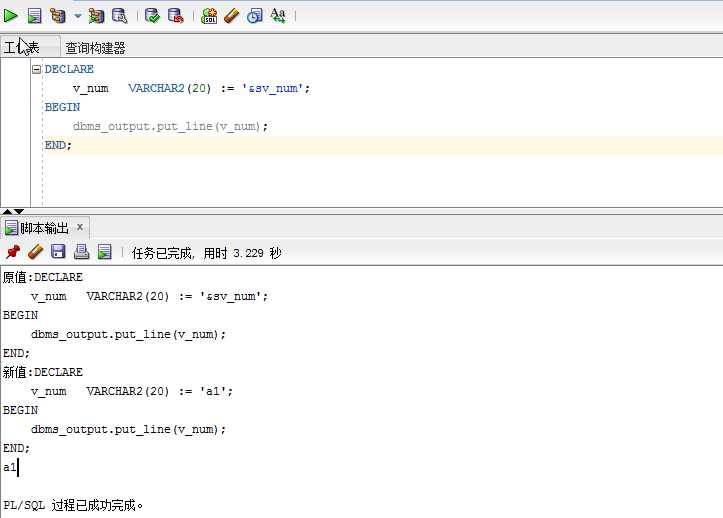Screen dimensions: 723x518
Task: Click the dbms_output.put_line line in the editor
Action: (170, 126)
